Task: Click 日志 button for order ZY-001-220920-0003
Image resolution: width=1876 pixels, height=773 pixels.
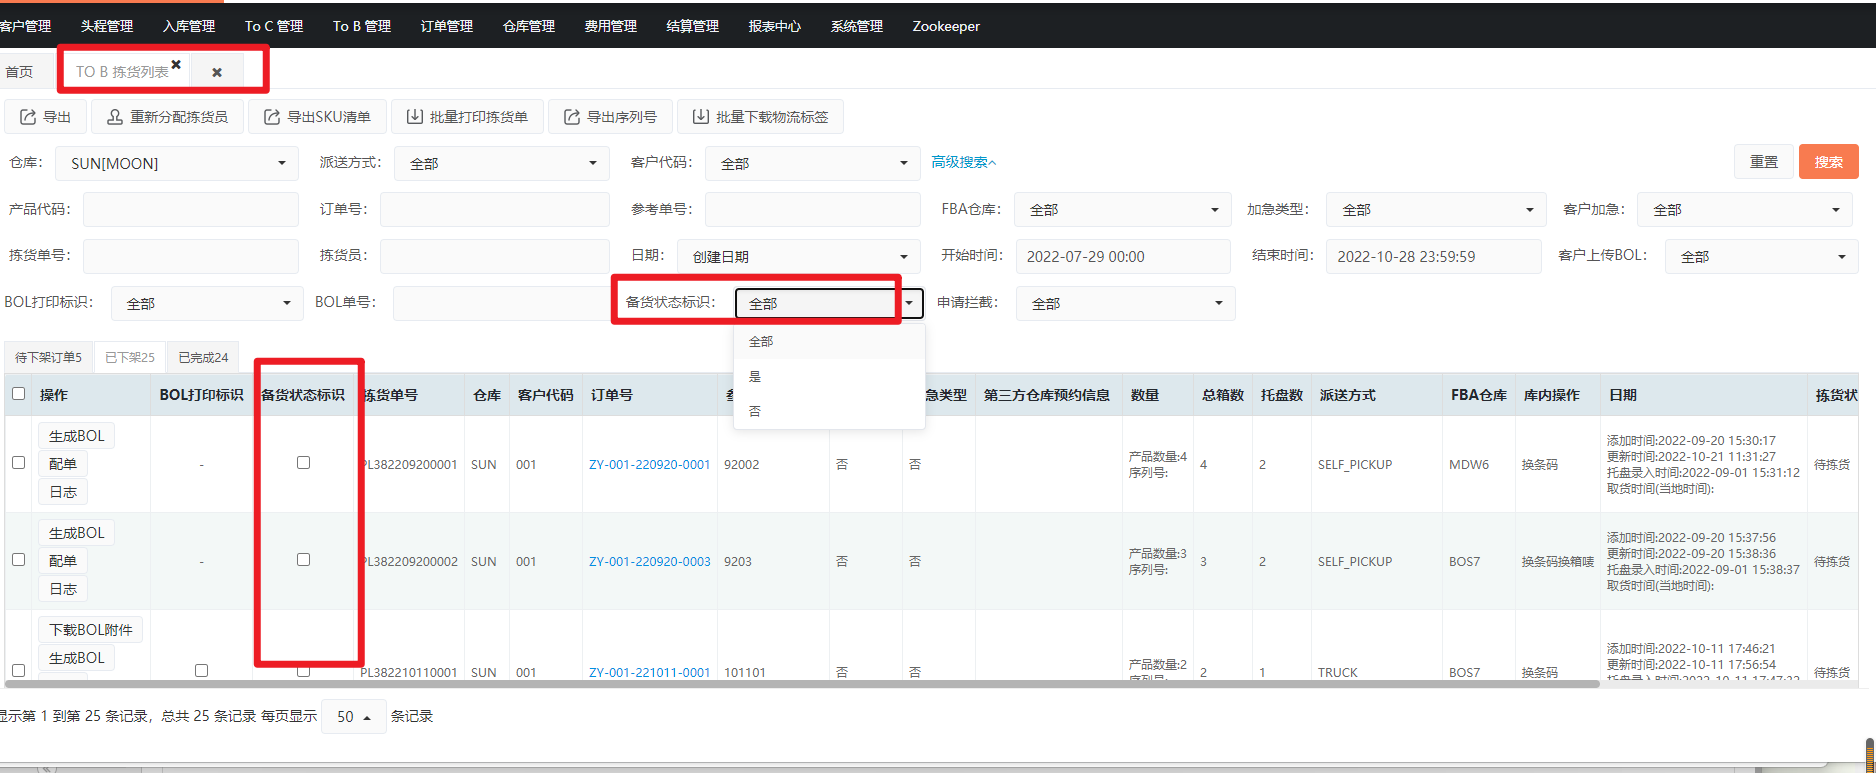Action: click(63, 589)
